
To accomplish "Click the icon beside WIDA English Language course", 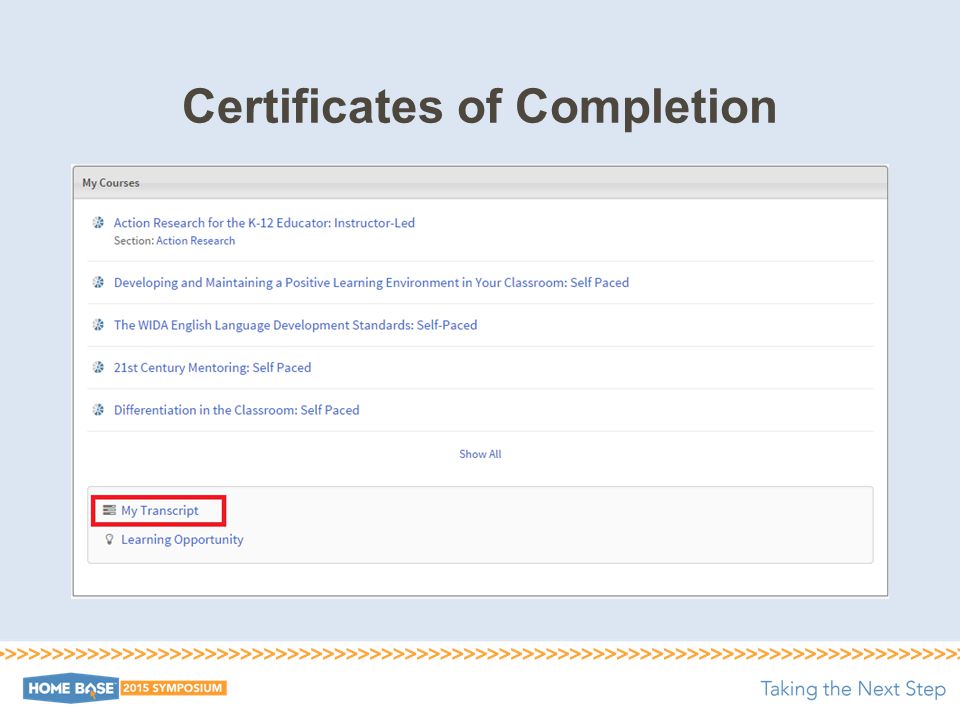I will (98, 324).
